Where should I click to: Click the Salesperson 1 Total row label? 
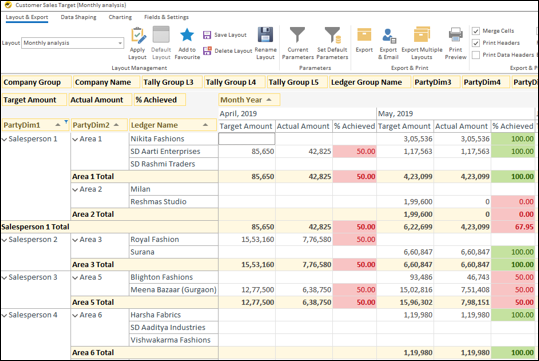(35, 227)
